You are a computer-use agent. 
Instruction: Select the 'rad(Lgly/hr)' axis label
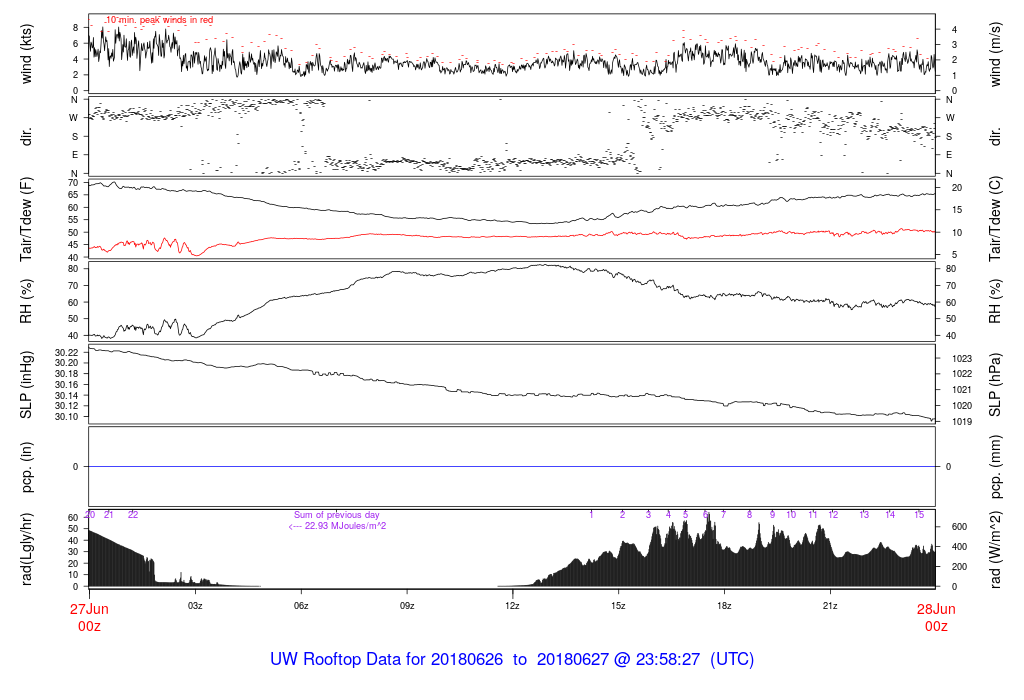click(x=26, y=549)
